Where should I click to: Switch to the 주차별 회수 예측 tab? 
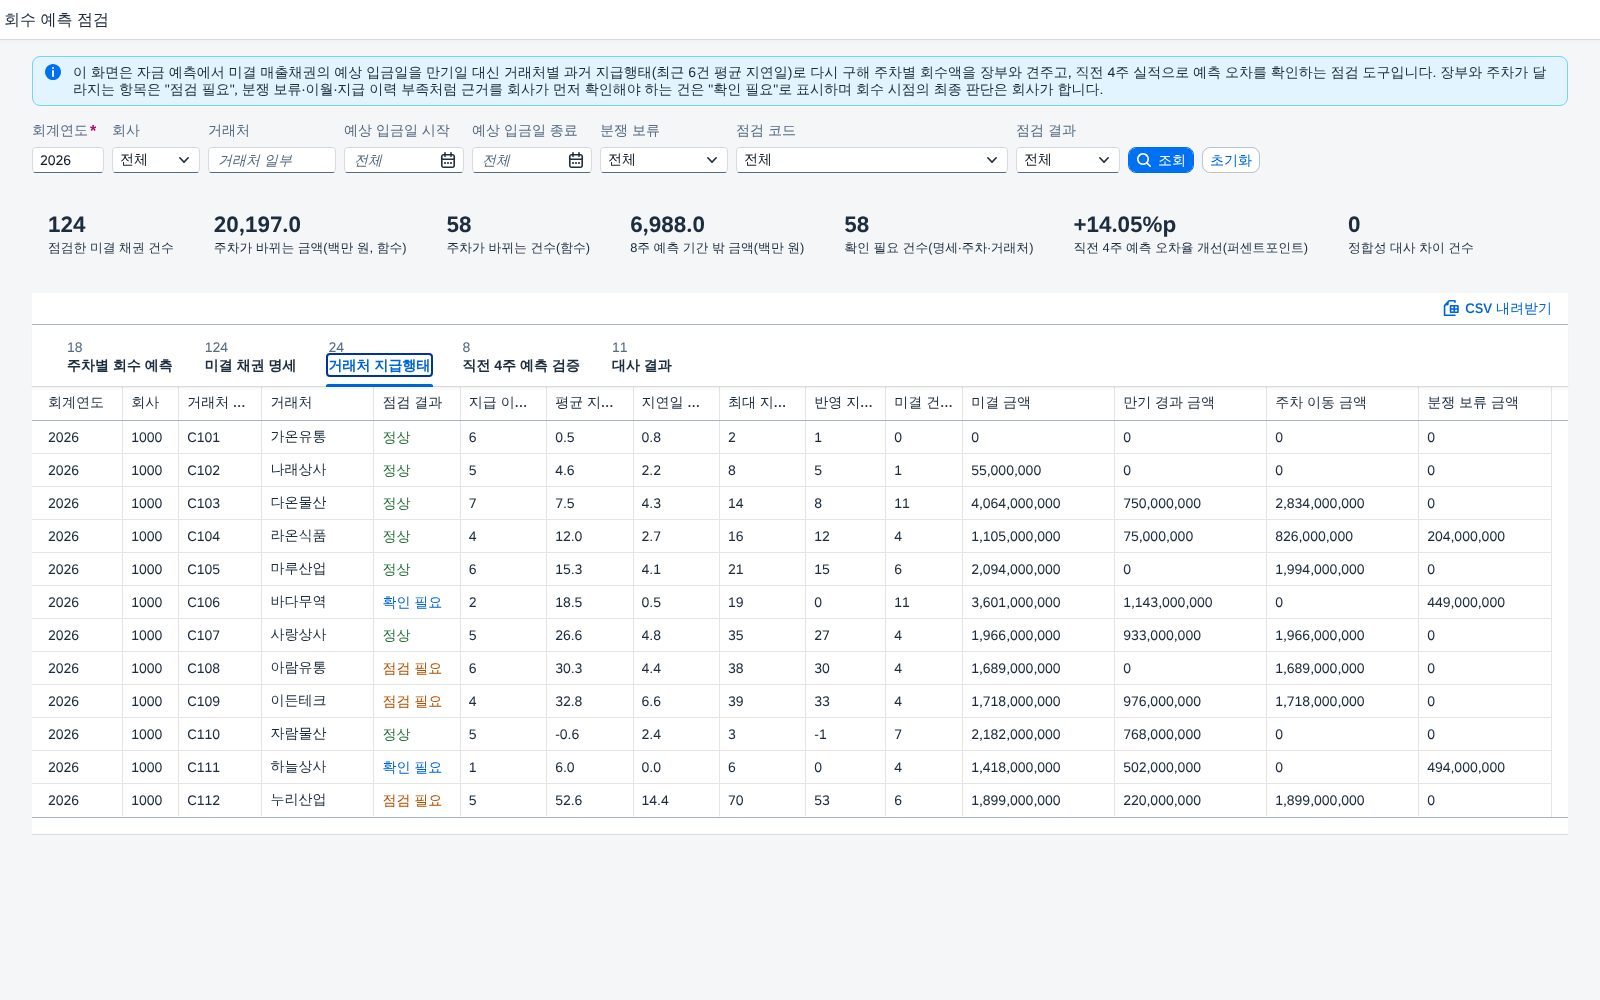coord(119,365)
